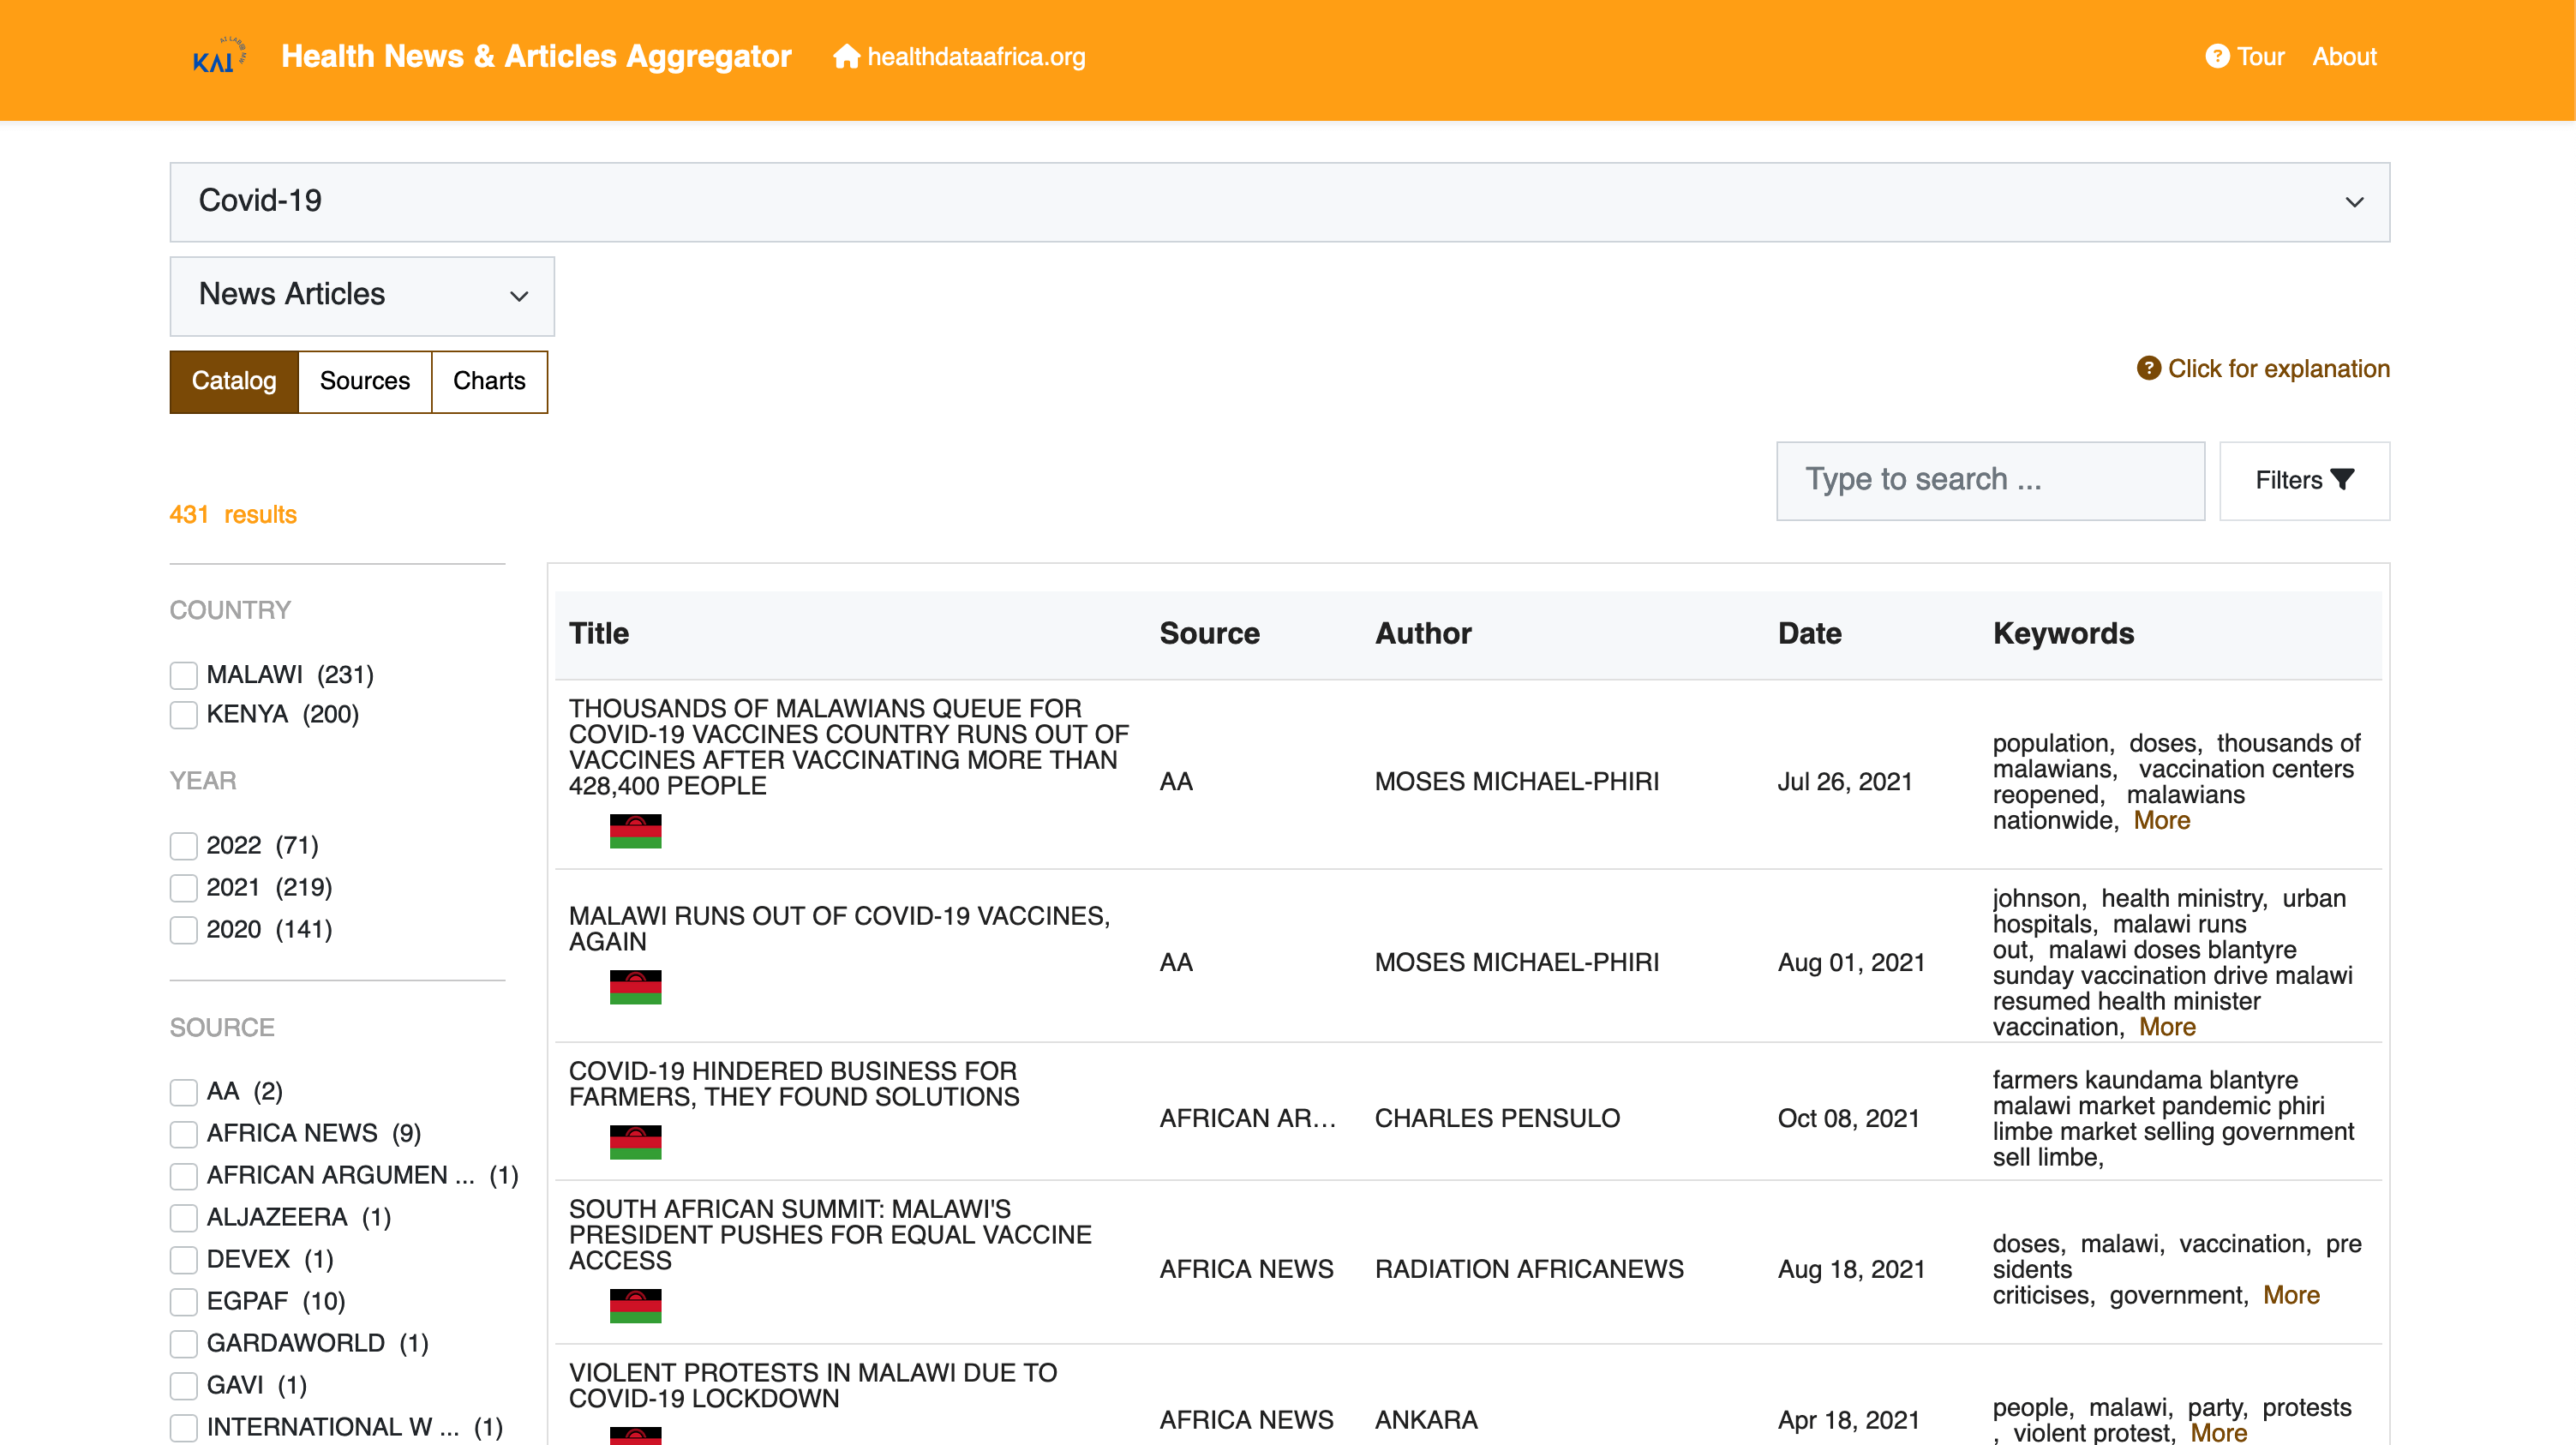Tick the 2021 year checkbox
Screen dimensions: 2576x1445
(183, 887)
